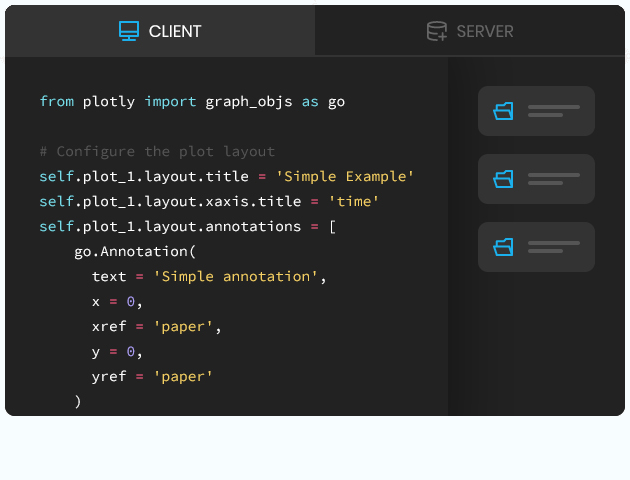
Task: Click the 'Simple annotation' string
Action: coord(235,276)
